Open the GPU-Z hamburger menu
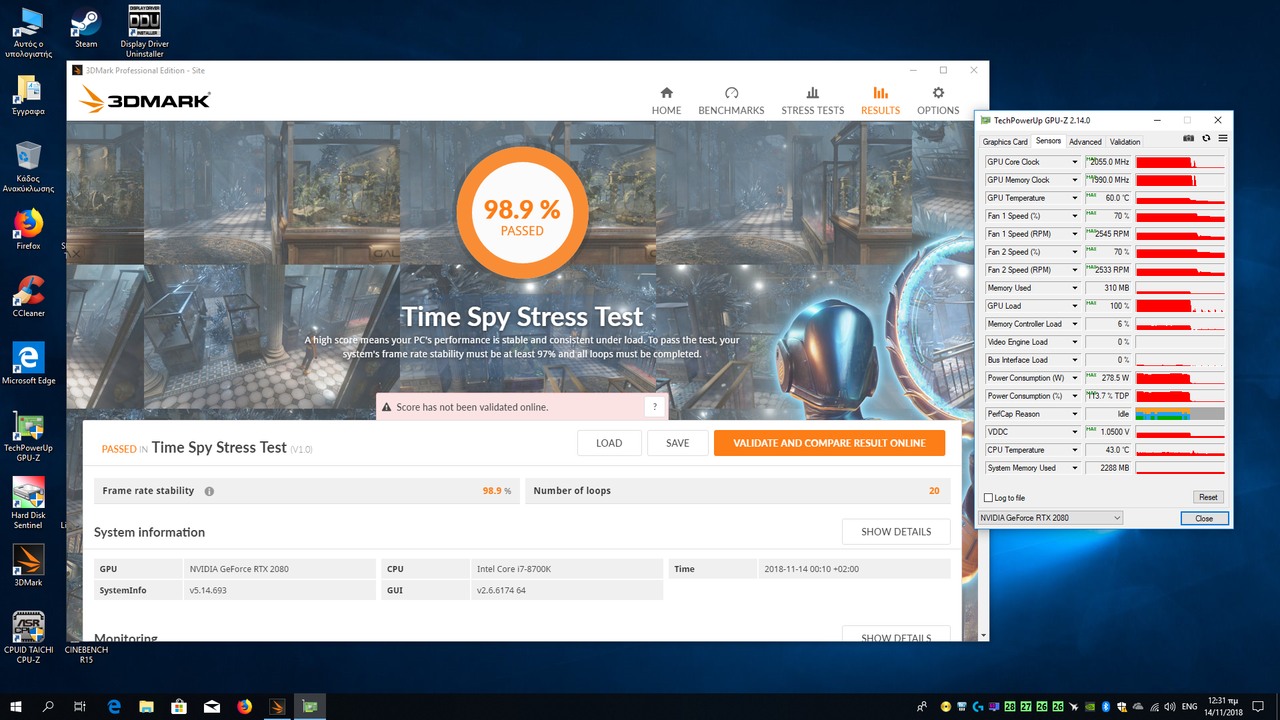 click(x=1222, y=138)
